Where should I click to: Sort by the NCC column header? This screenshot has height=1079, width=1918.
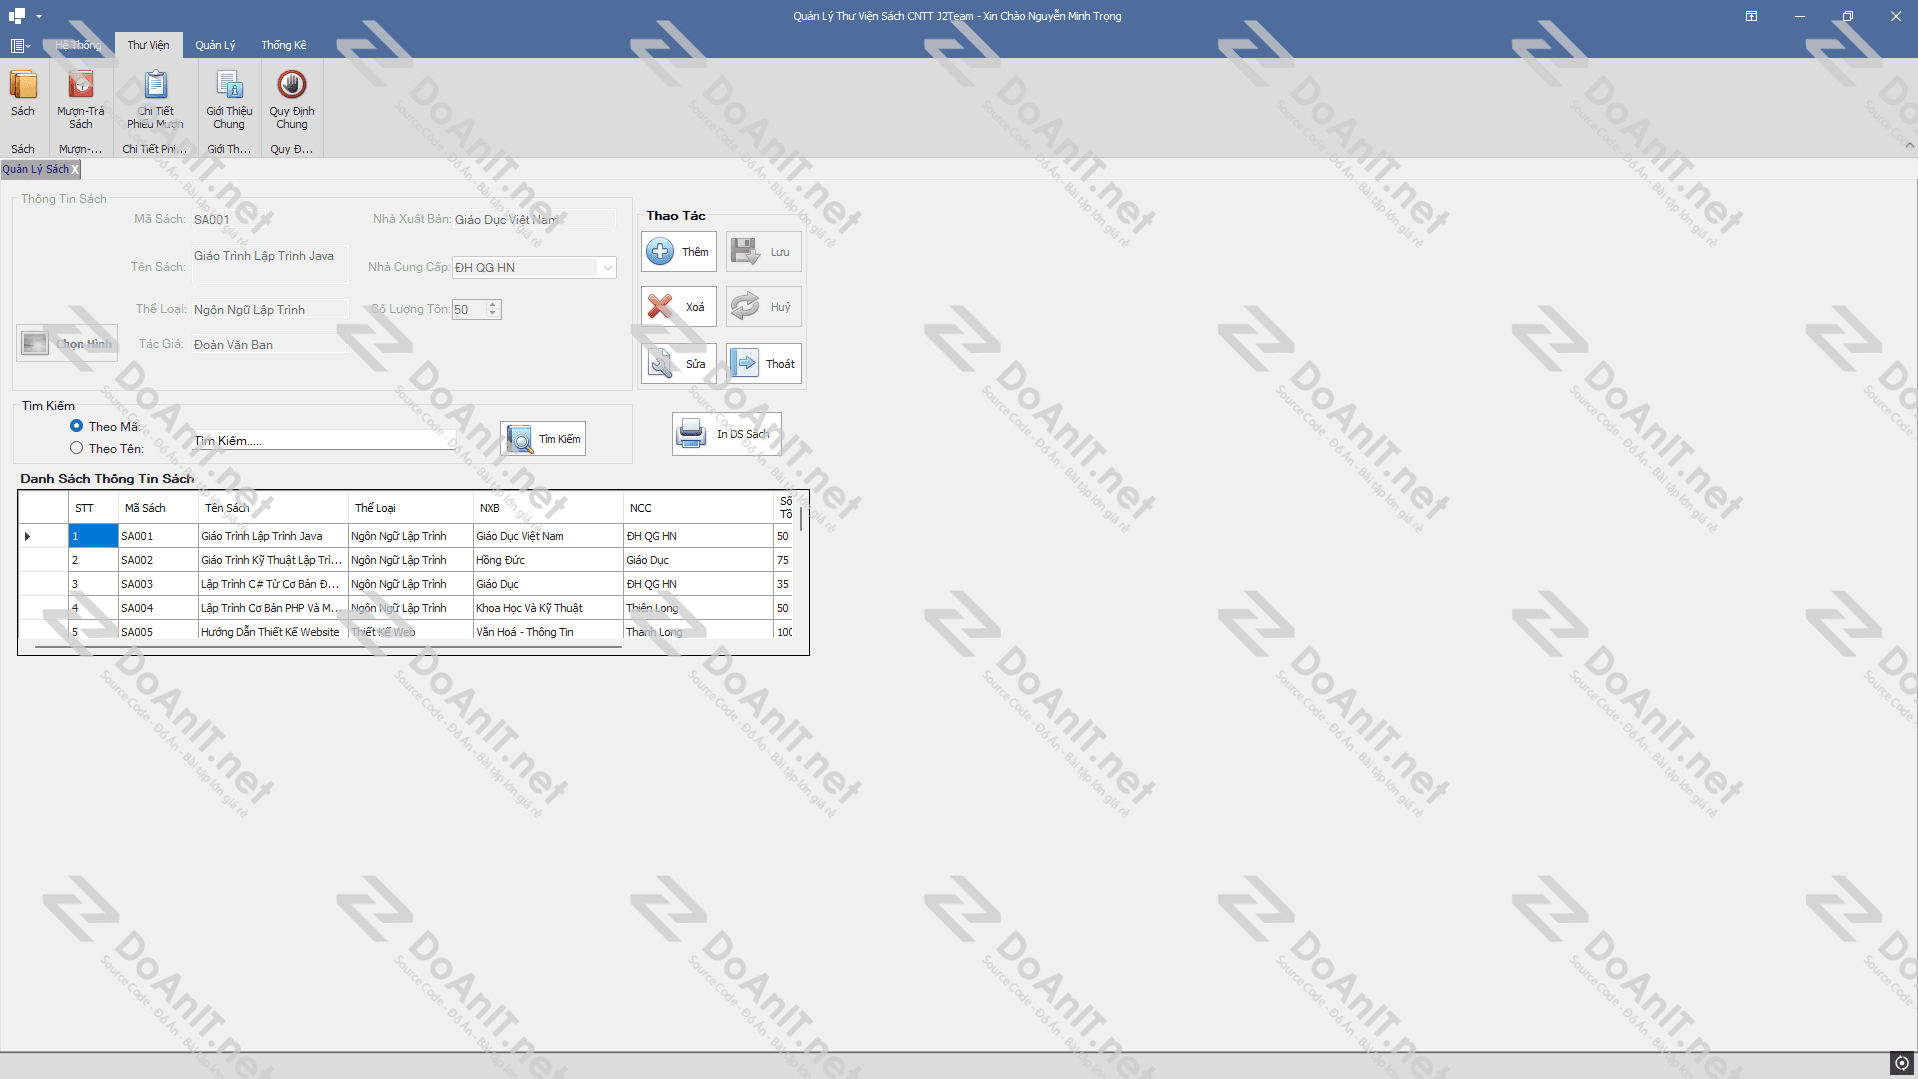pos(698,508)
